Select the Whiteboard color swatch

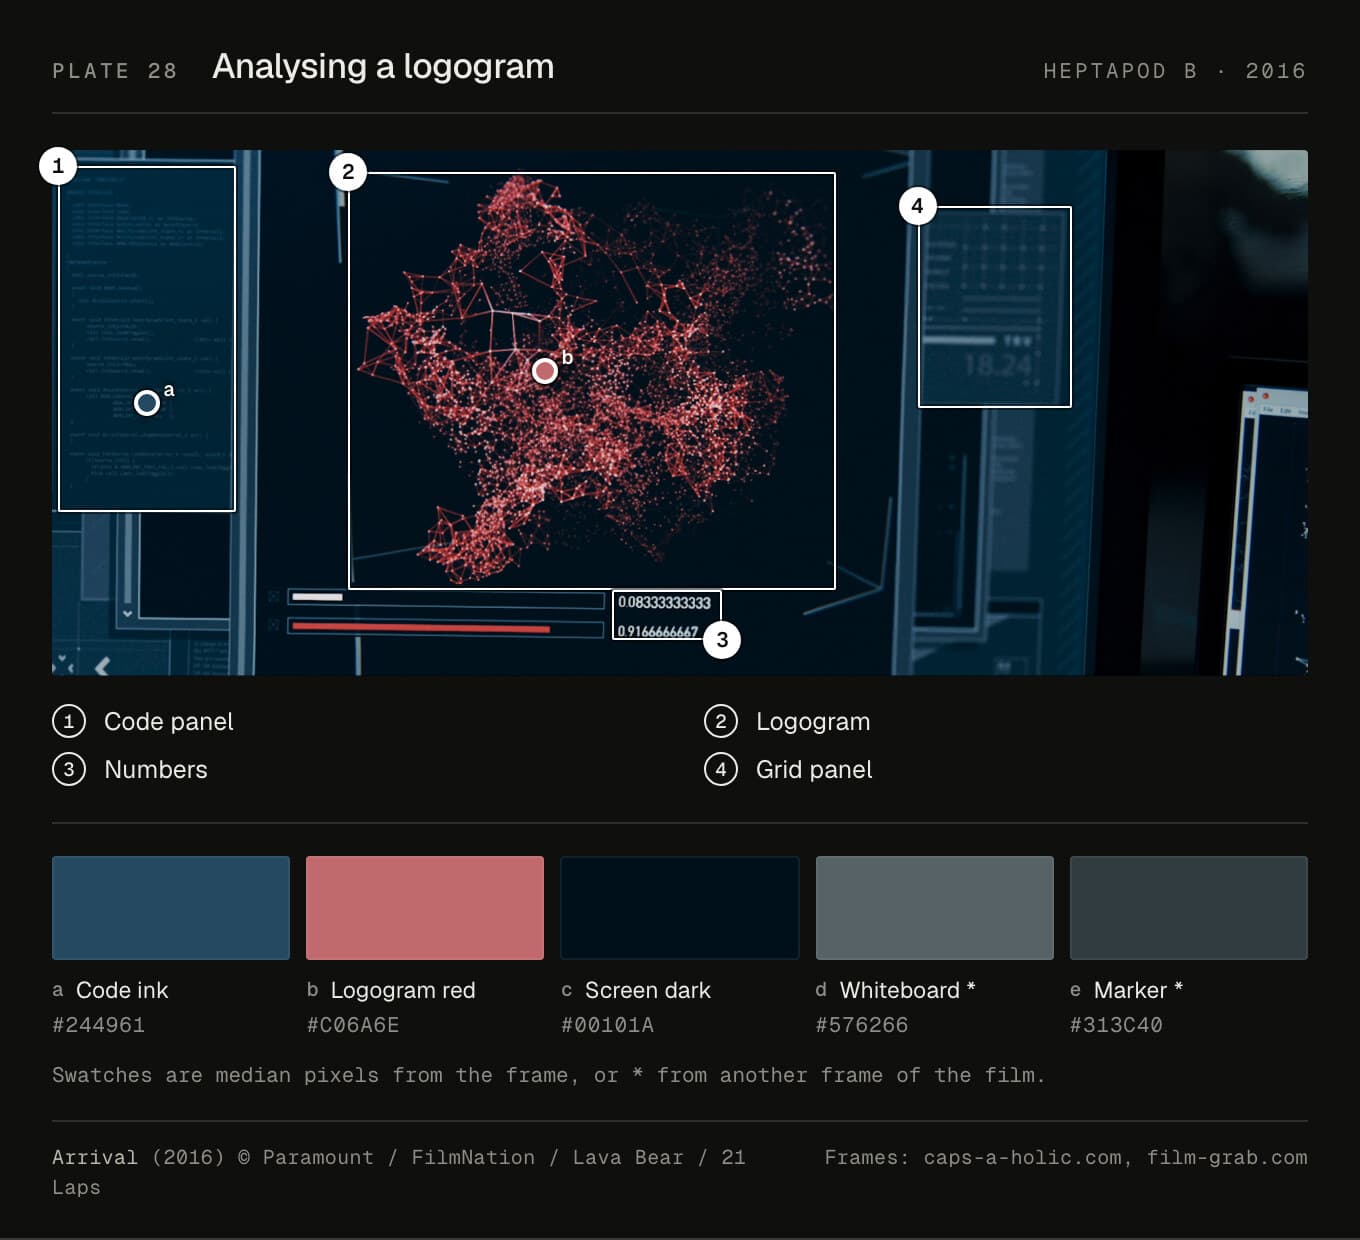pos(935,908)
